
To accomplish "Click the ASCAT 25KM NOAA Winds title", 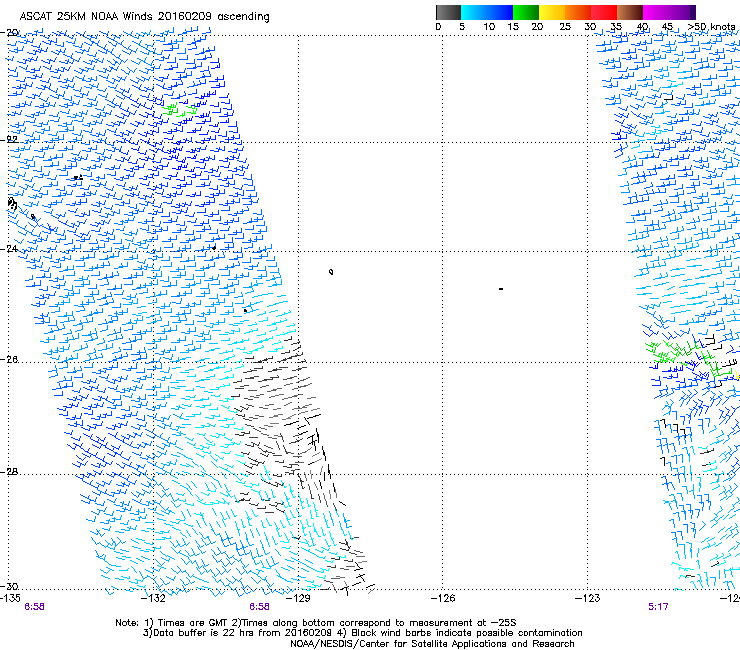I will 144,17.
